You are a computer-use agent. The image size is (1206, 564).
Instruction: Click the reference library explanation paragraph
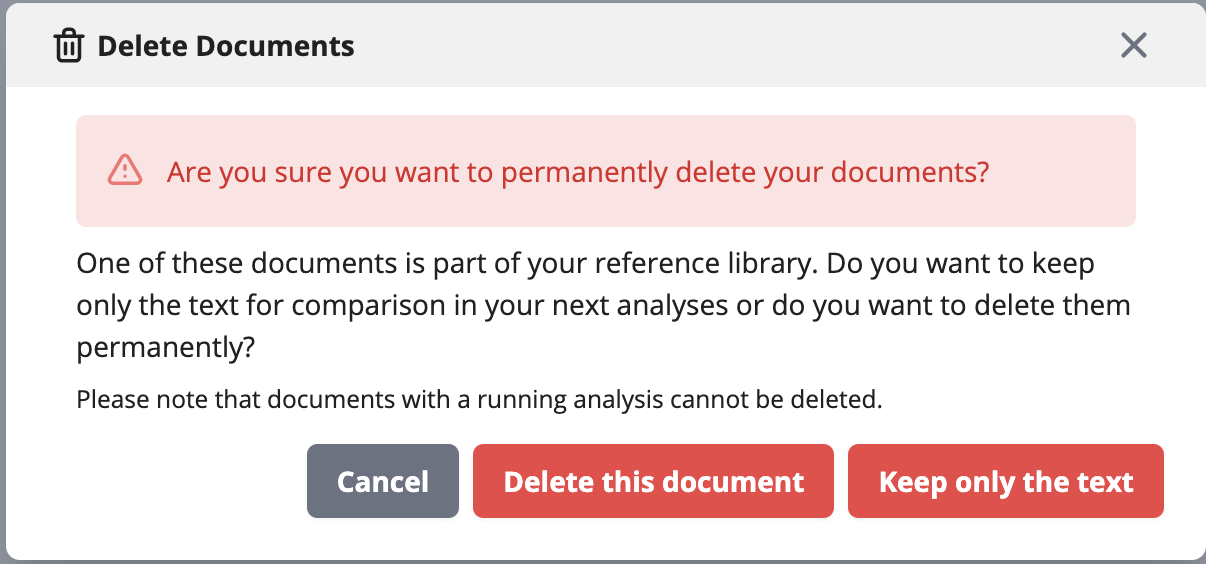pyautogui.click(x=603, y=306)
